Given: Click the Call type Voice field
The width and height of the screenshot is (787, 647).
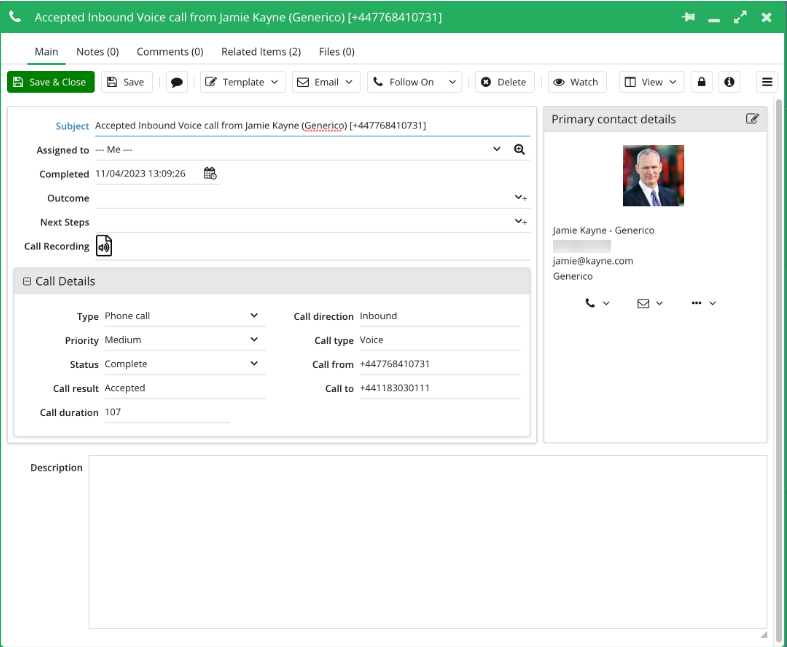Looking at the screenshot, I should (x=440, y=340).
